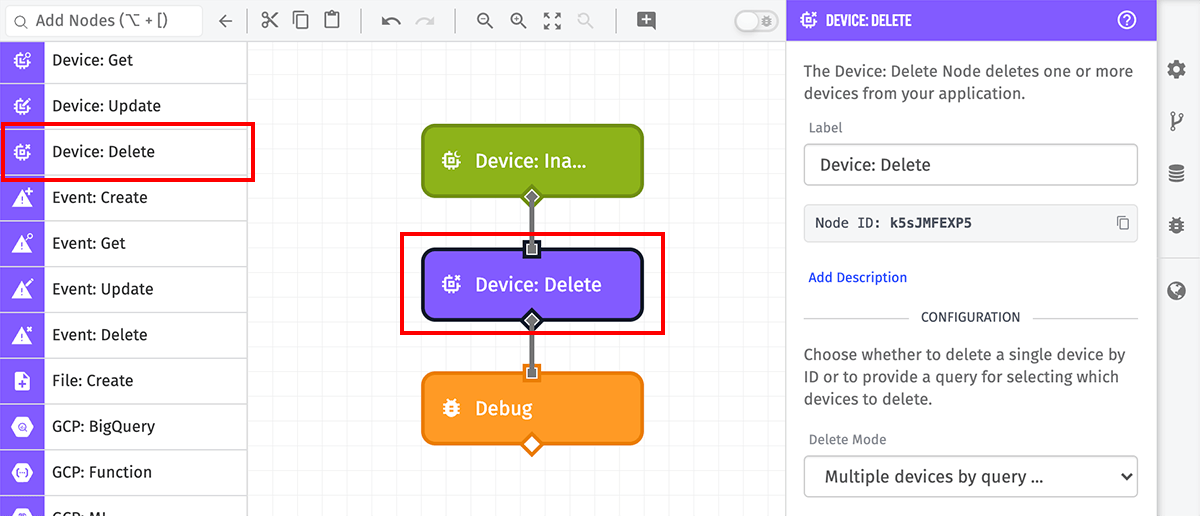This screenshot has height=516, width=1200.
Task: Select Event: Delete in the node palette
Action: 124,335
